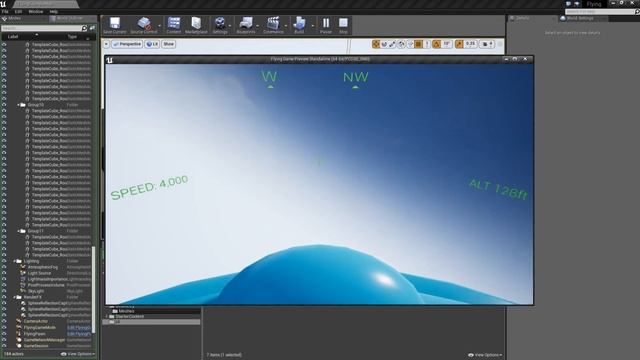640x360 pixels.
Task: Open the File menu
Action: coord(5,12)
